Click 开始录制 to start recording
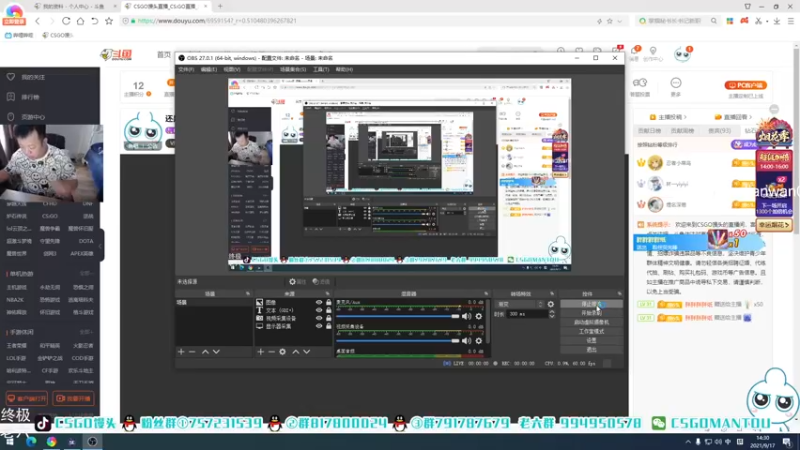Viewport: 800px width, 450px height. (x=591, y=313)
